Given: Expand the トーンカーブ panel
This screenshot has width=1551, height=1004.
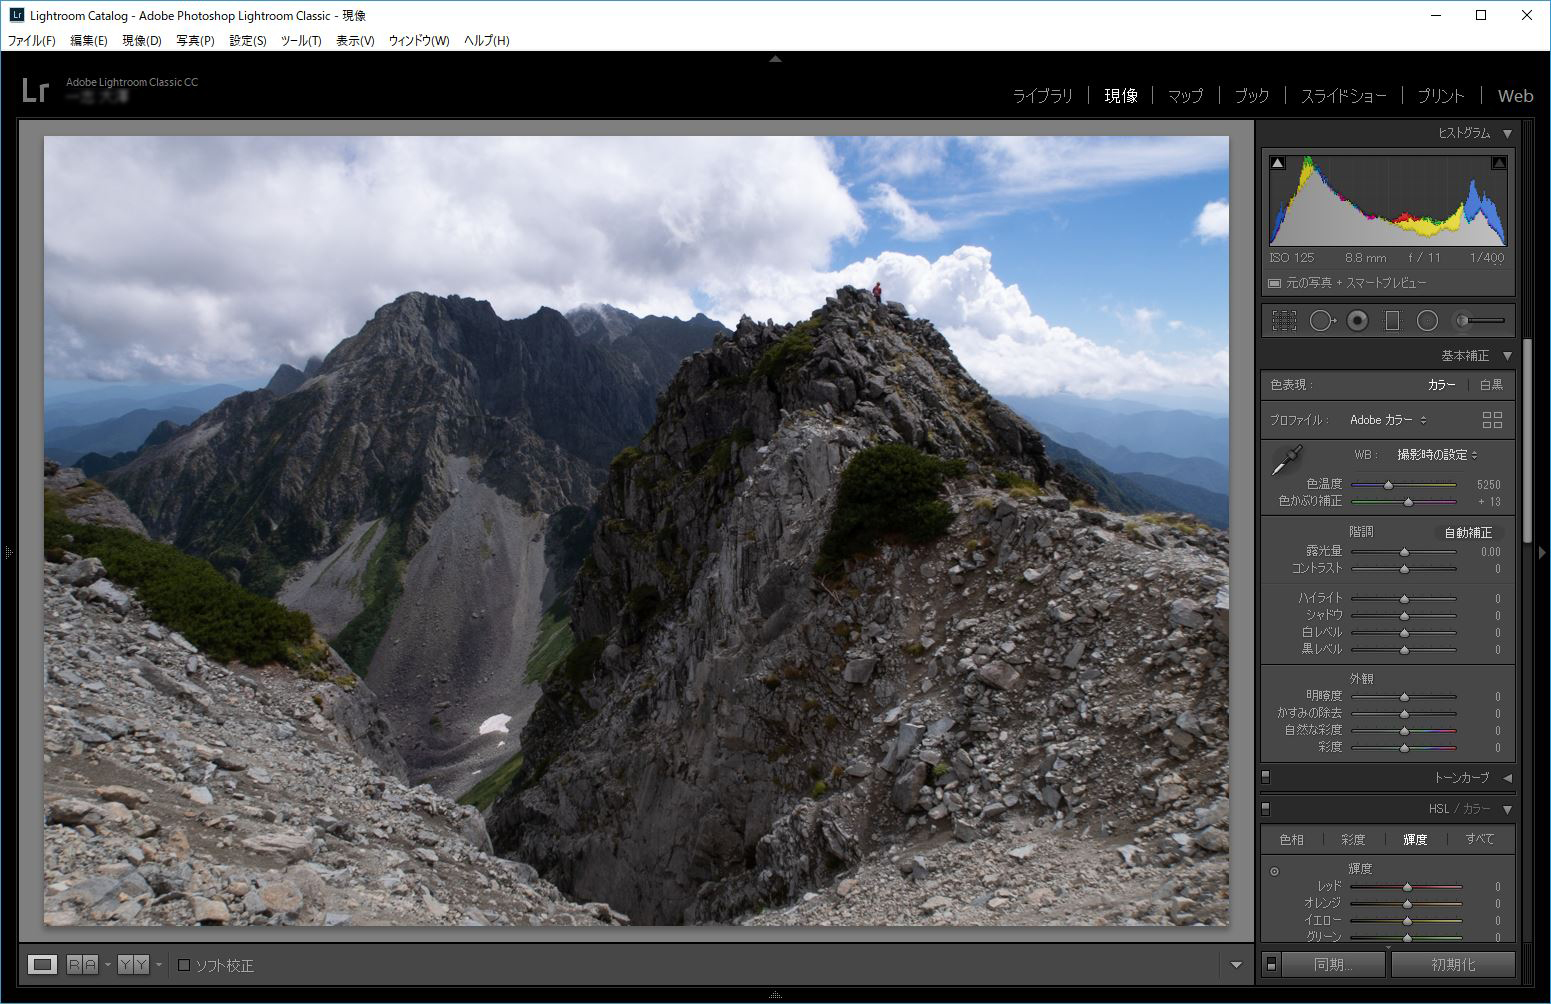Looking at the screenshot, I should tap(1507, 777).
